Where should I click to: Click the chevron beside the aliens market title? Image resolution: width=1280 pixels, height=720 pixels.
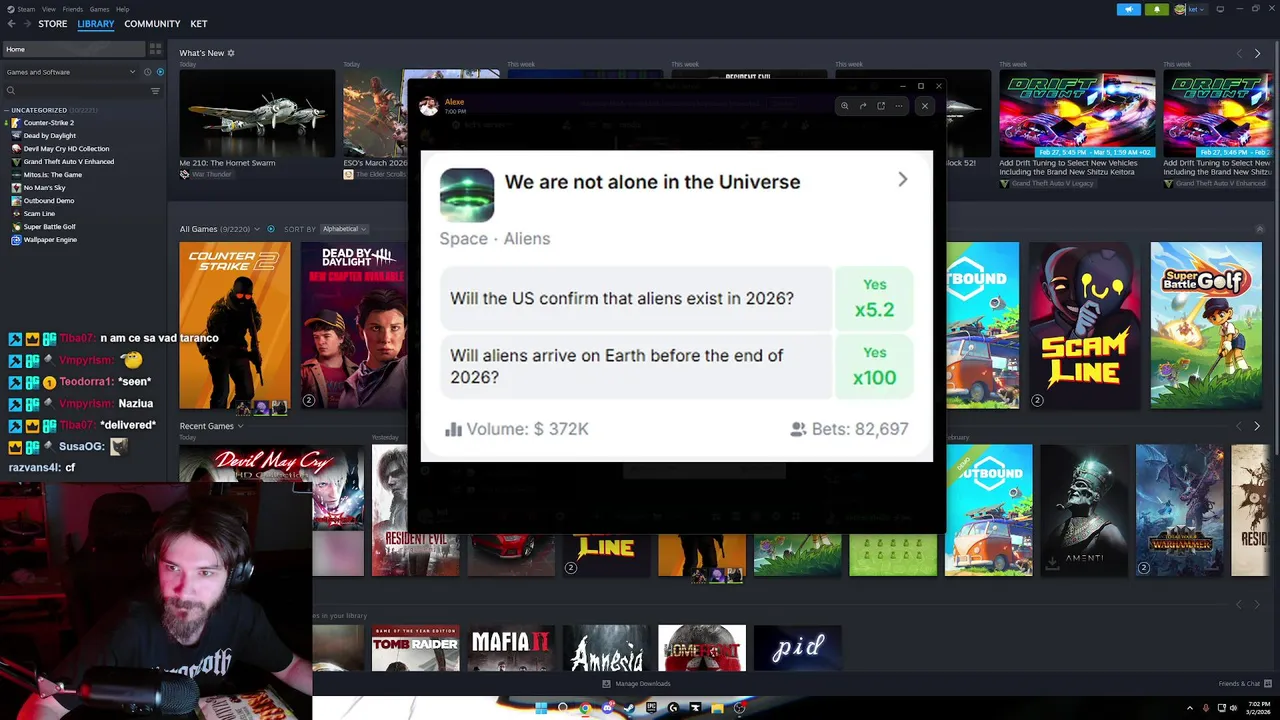[x=903, y=180]
